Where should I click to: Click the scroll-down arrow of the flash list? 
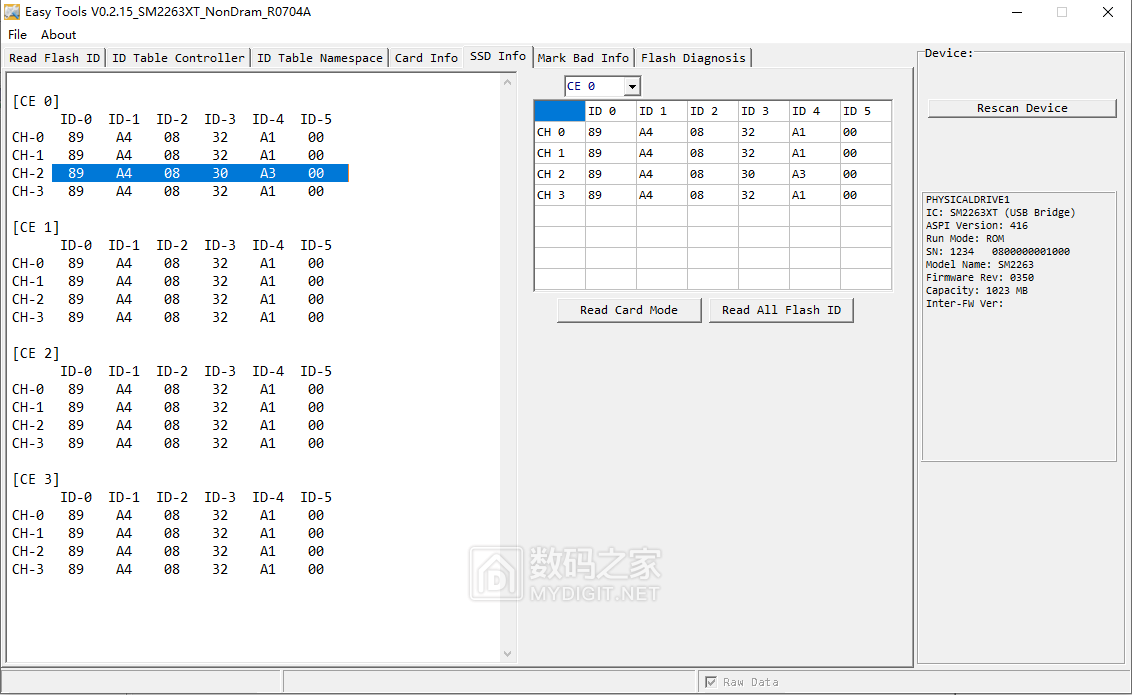(508, 652)
